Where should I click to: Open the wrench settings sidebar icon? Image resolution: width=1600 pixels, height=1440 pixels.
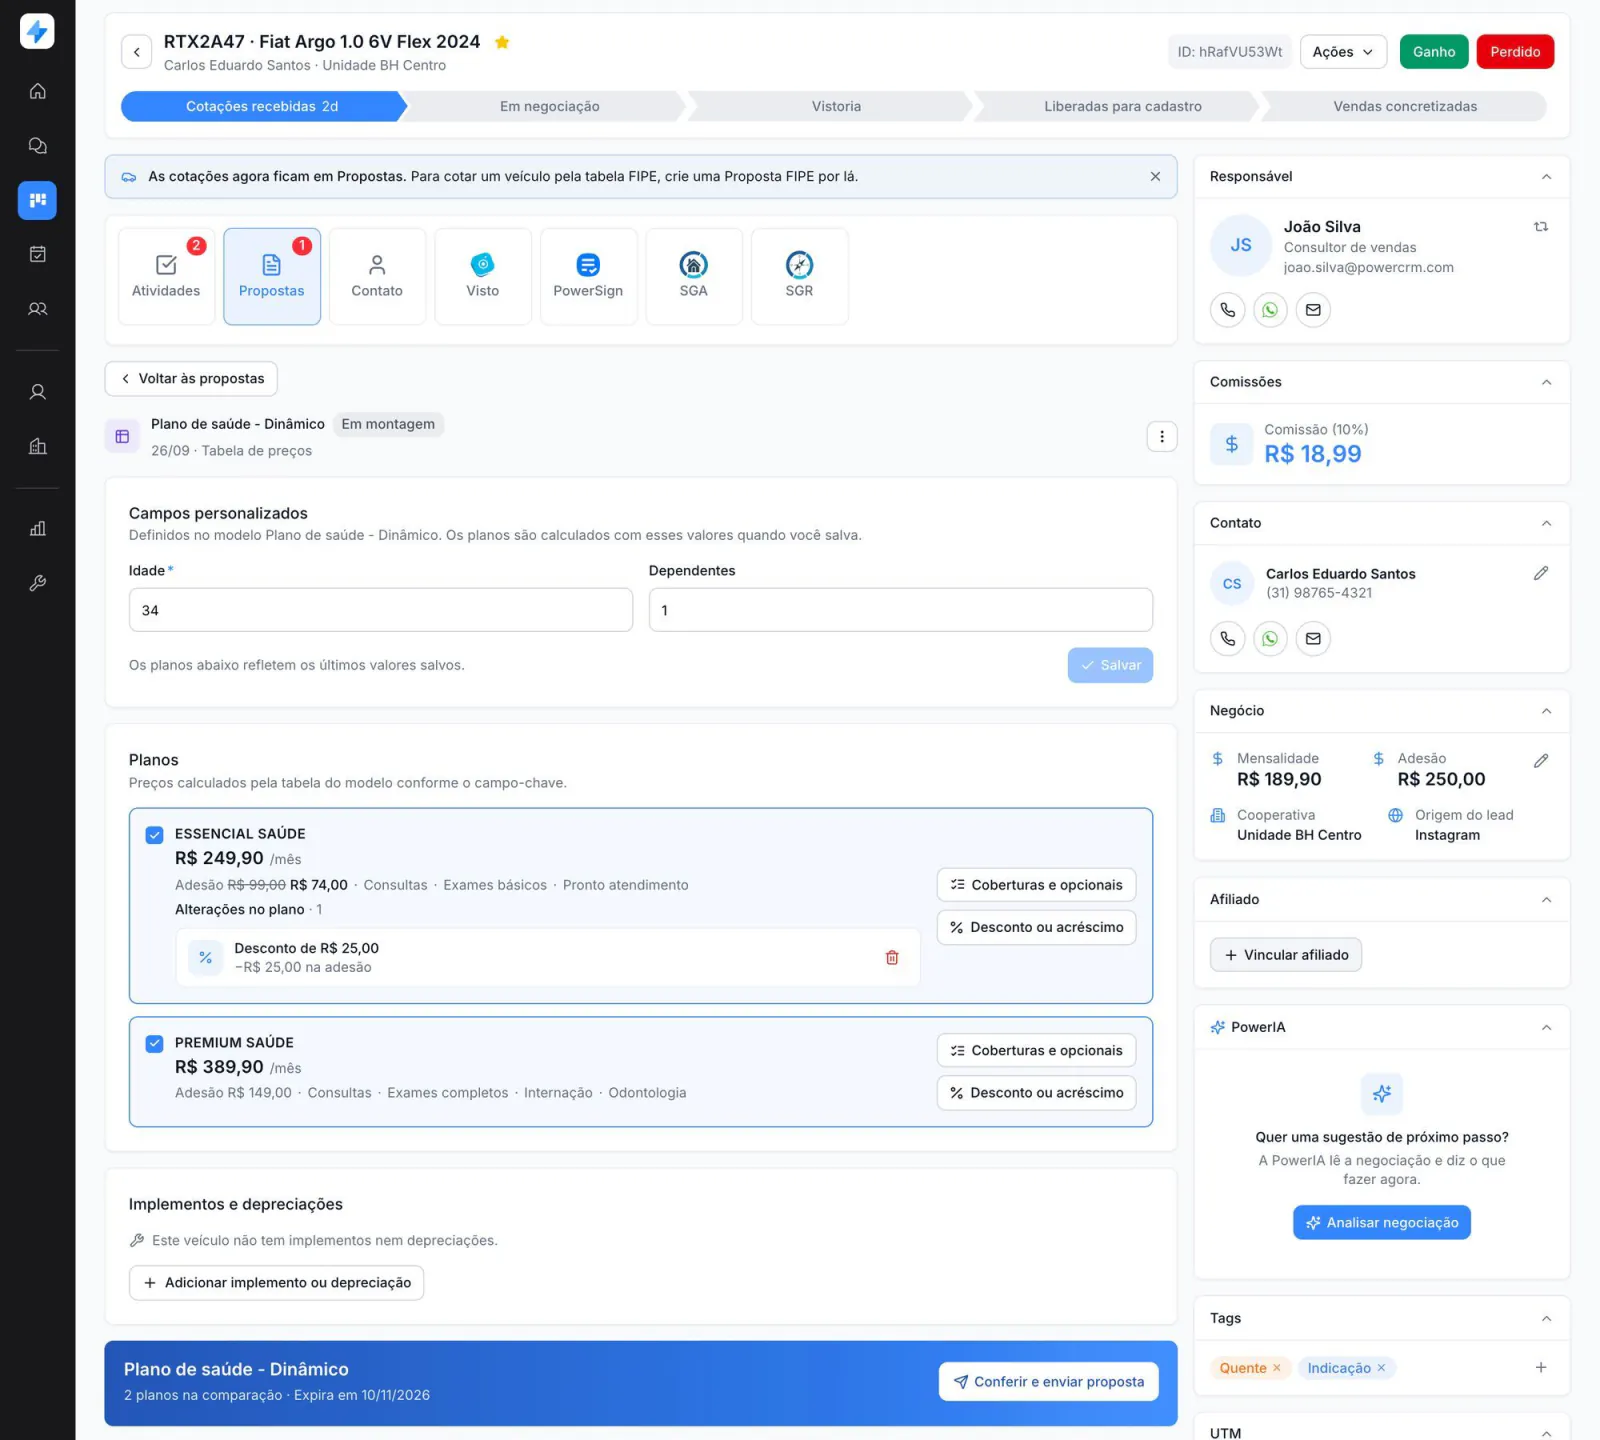pos(37,583)
